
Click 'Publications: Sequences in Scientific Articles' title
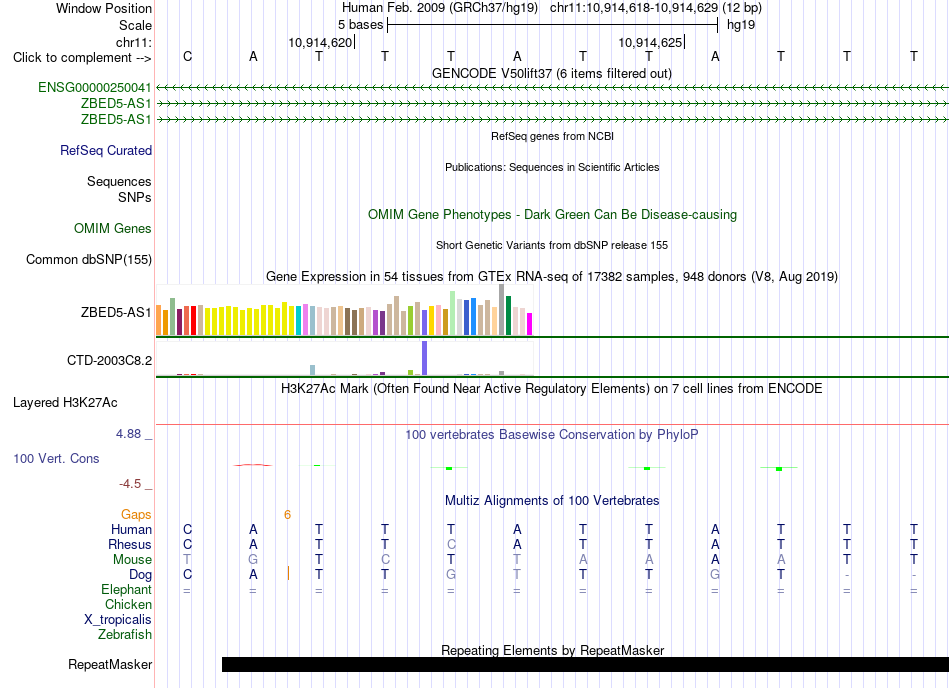click(552, 167)
